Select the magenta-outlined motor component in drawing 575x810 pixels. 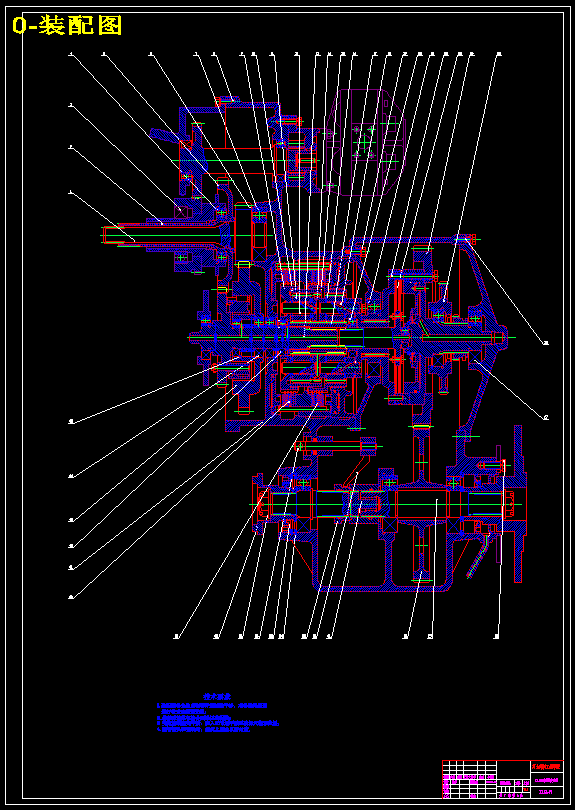point(365,143)
